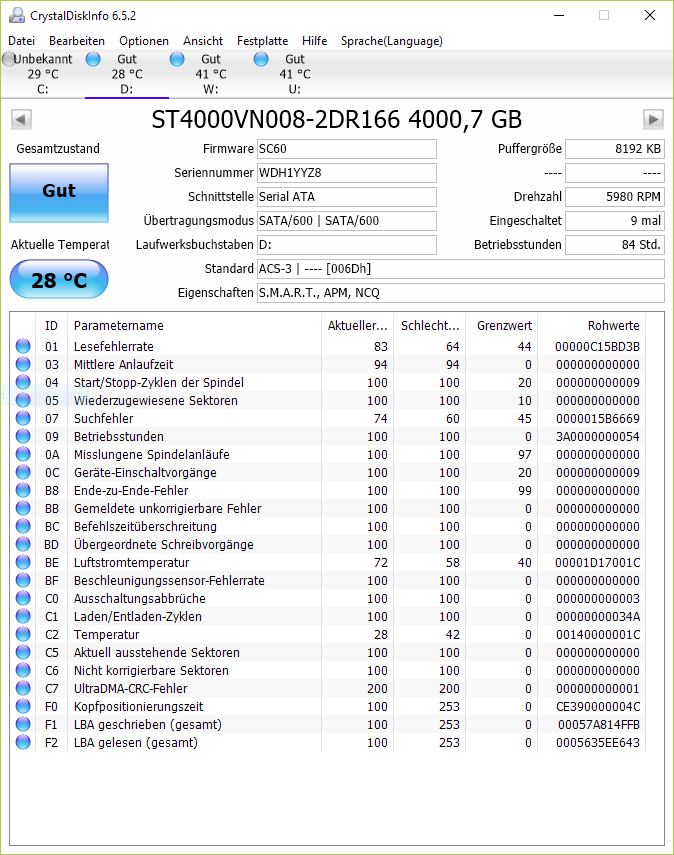This screenshot has height=855, width=674.
Task: Click the Parametername column header
Action: click(x=194, y=326)
